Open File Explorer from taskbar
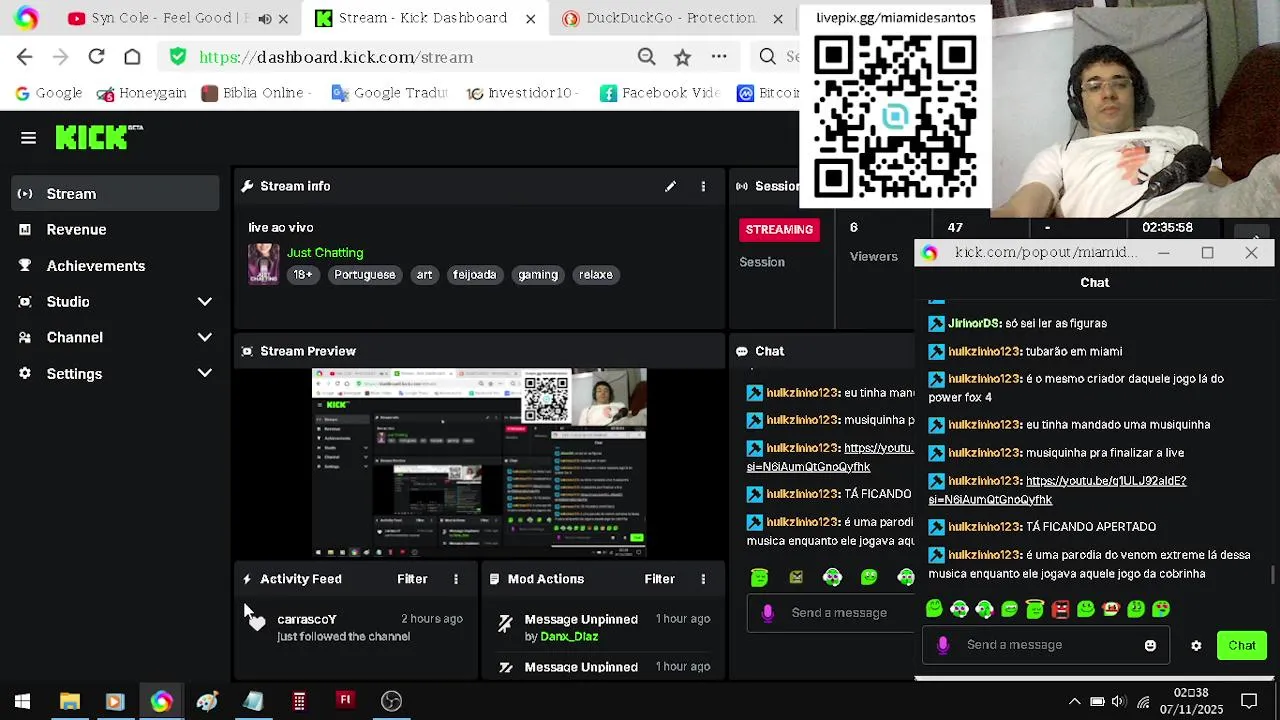The width and height of the screenshot is (1280, 720). [69, 701]
